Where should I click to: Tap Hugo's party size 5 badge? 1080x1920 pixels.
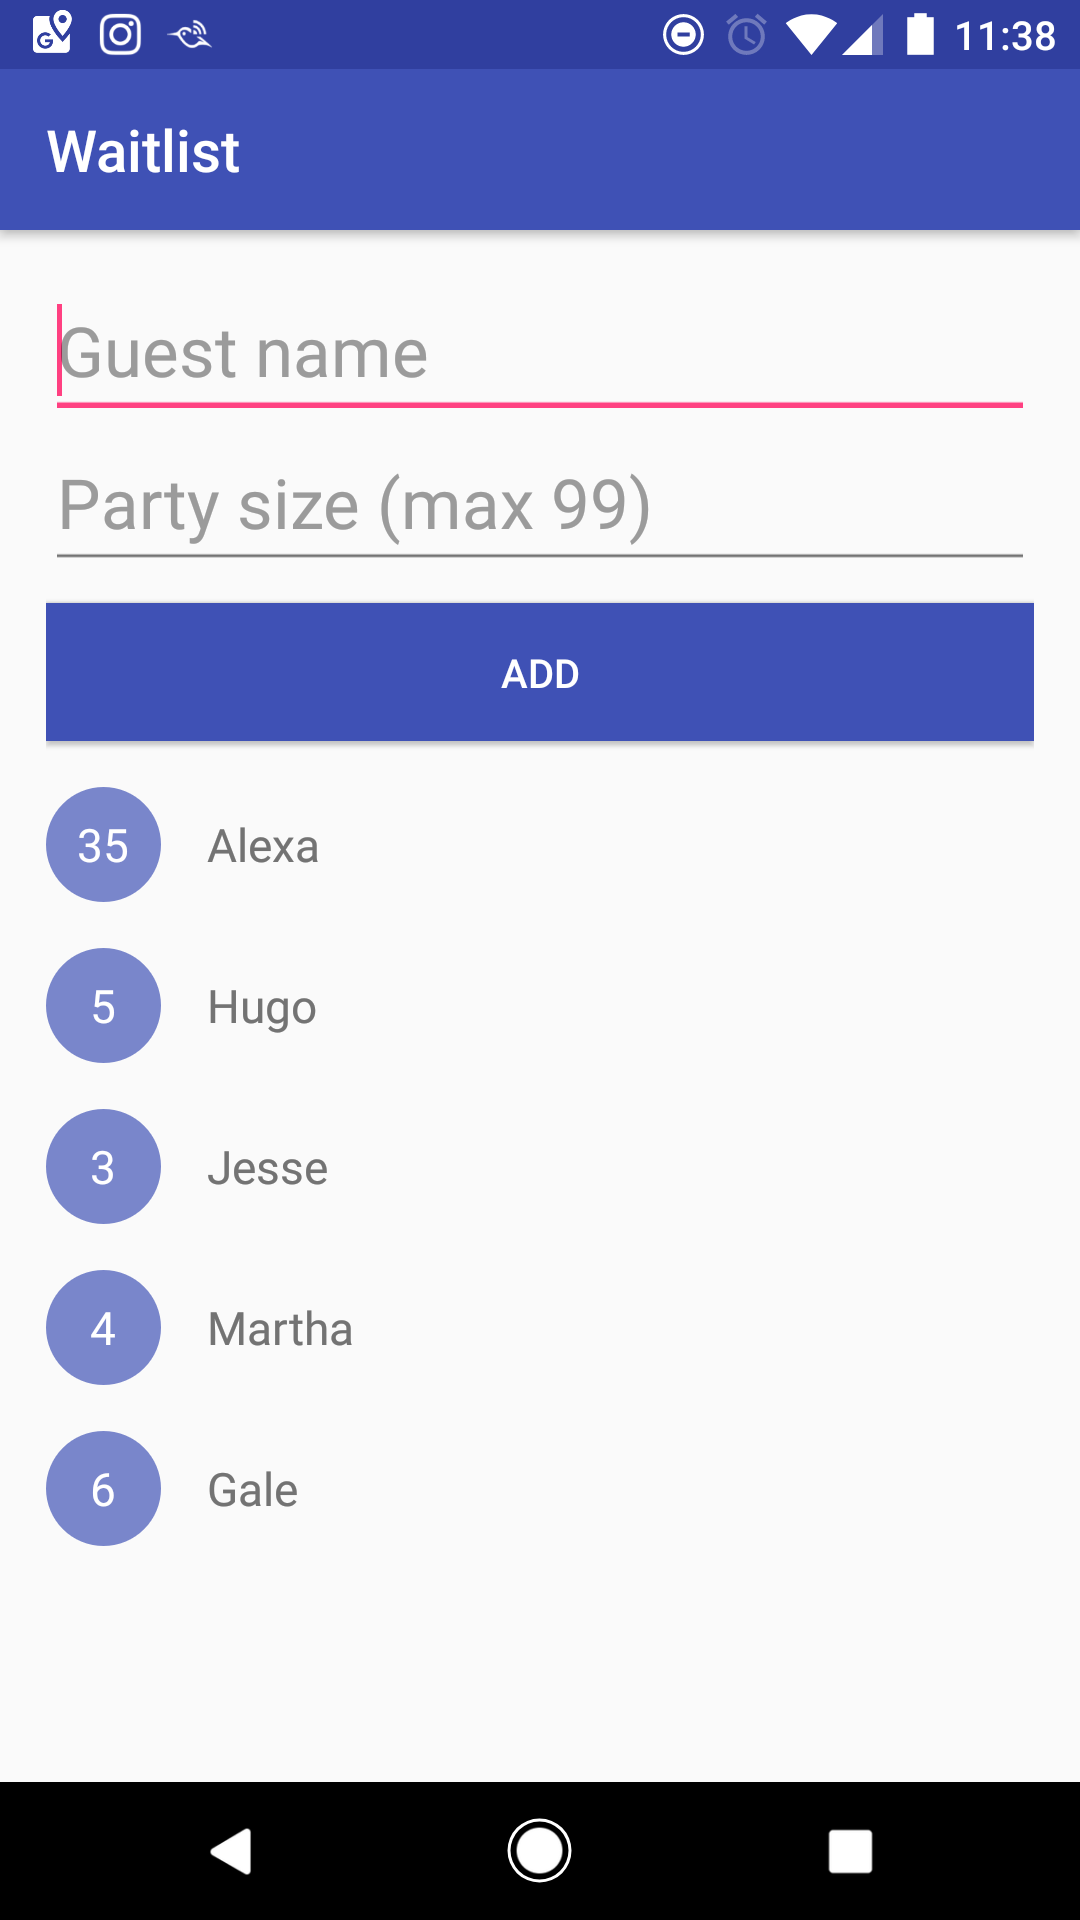point(103,1006)
